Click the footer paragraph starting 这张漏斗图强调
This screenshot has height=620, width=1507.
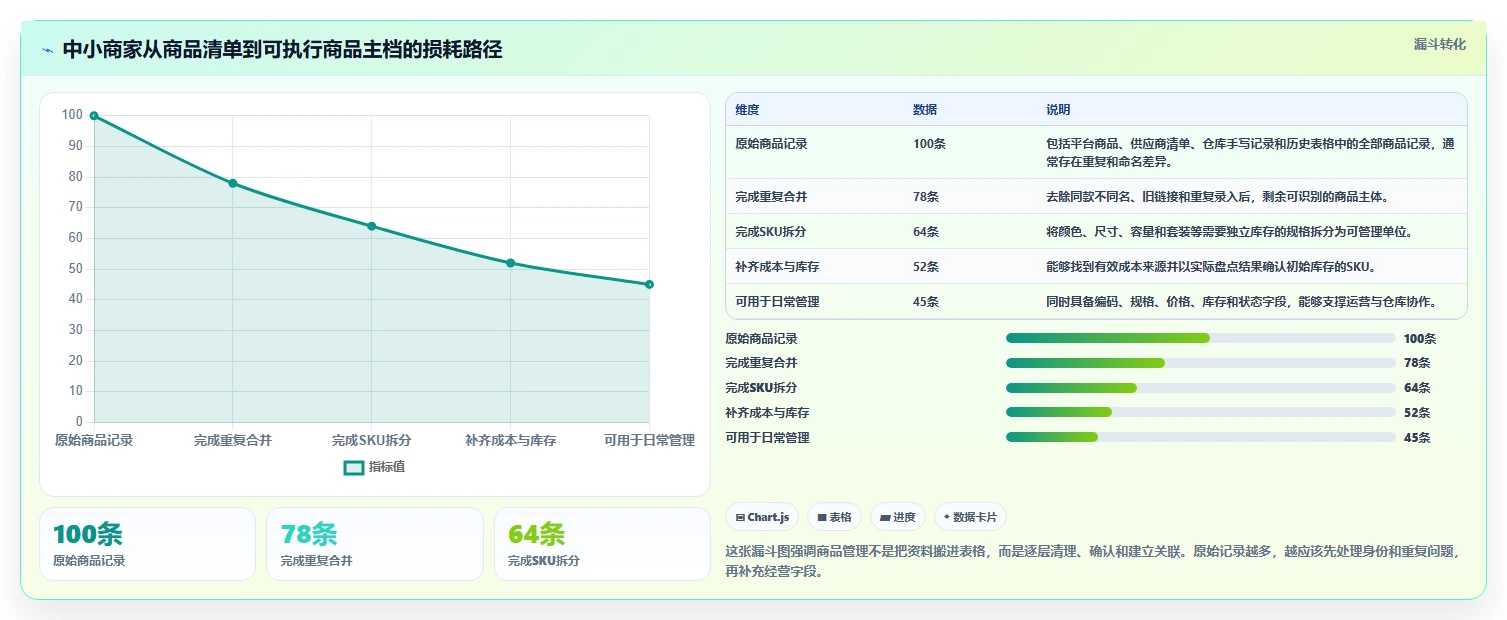[x=1092, y=562]
